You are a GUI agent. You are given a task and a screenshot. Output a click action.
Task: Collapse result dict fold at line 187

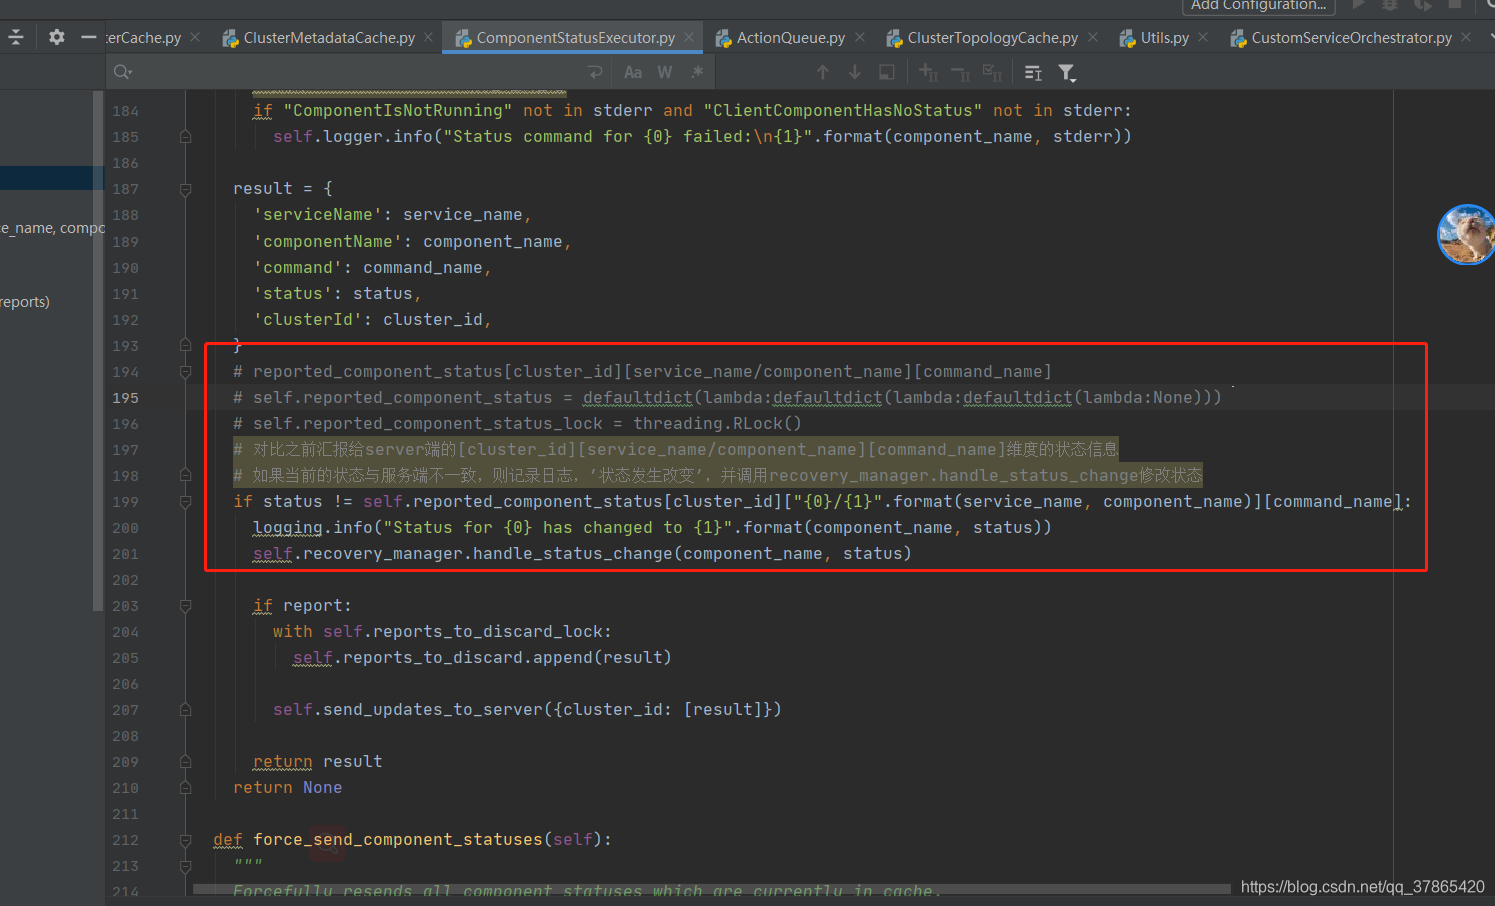185,189
